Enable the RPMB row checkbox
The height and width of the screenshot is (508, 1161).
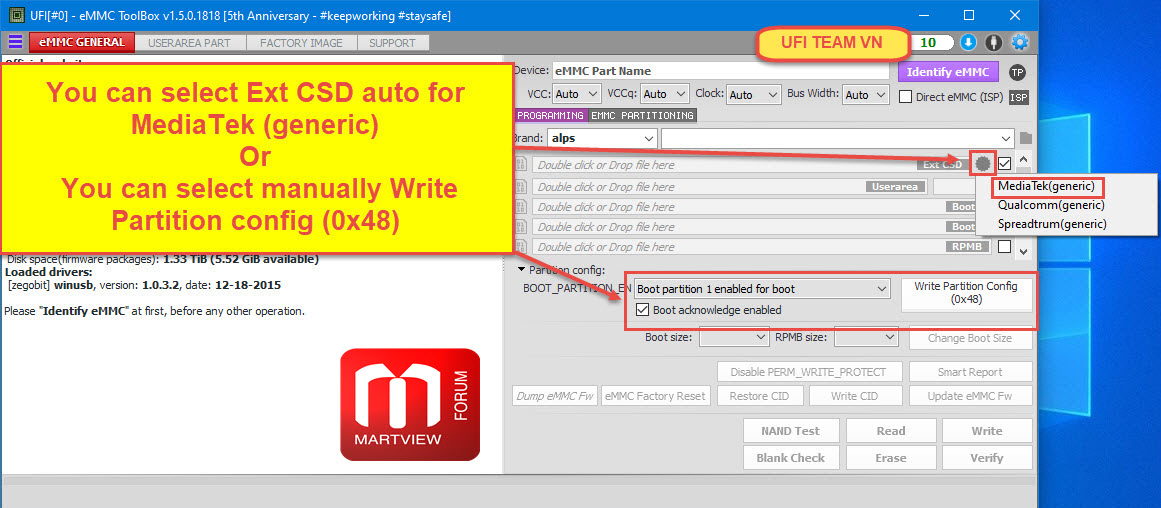[x=1005, y=247]
